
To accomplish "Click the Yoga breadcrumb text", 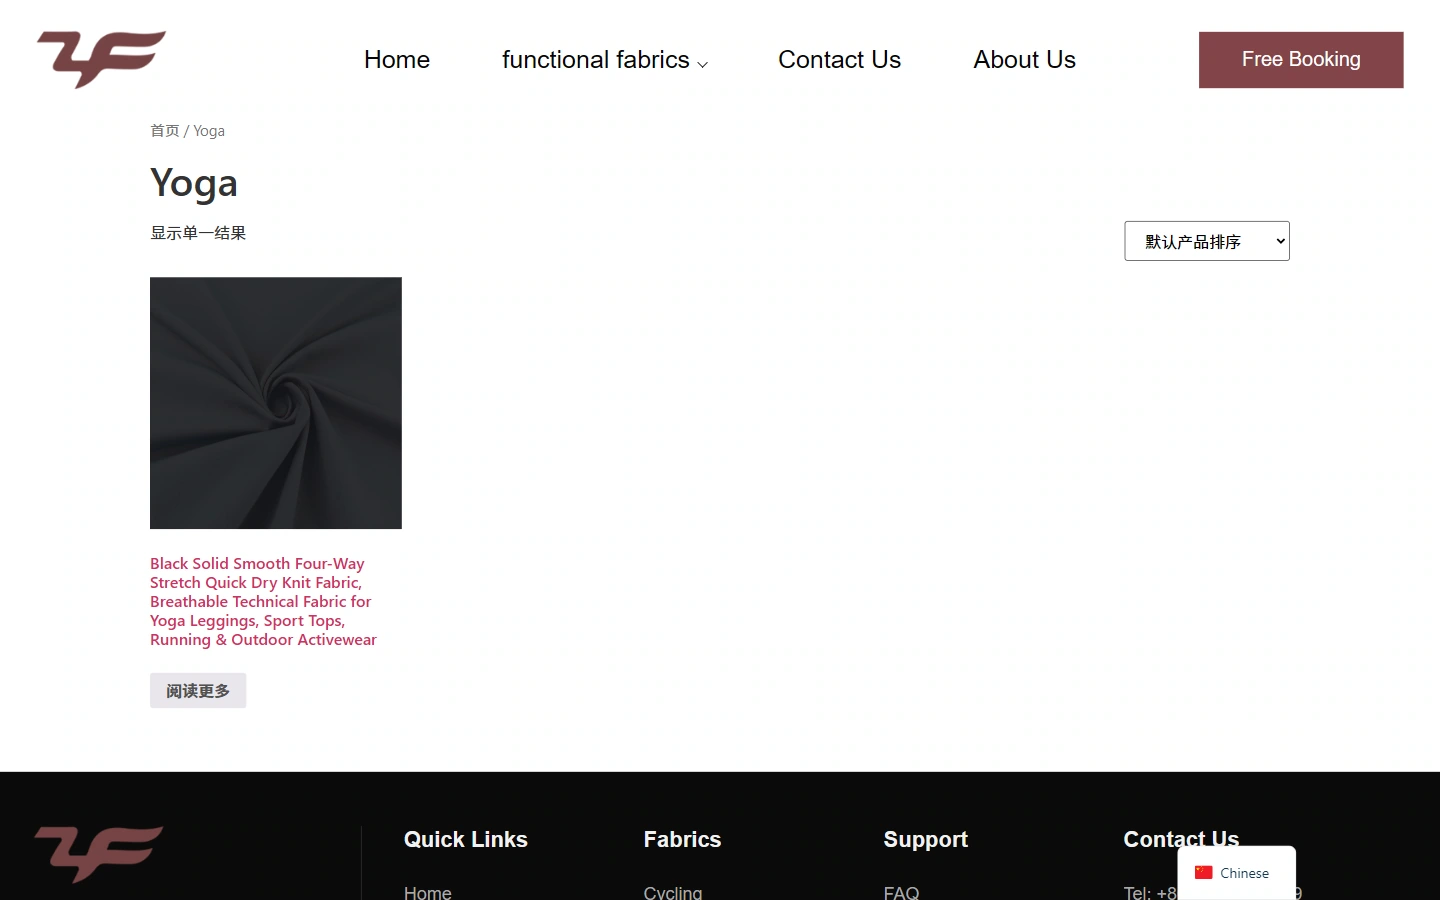I will pyautogui.click(x=209, y=131).
